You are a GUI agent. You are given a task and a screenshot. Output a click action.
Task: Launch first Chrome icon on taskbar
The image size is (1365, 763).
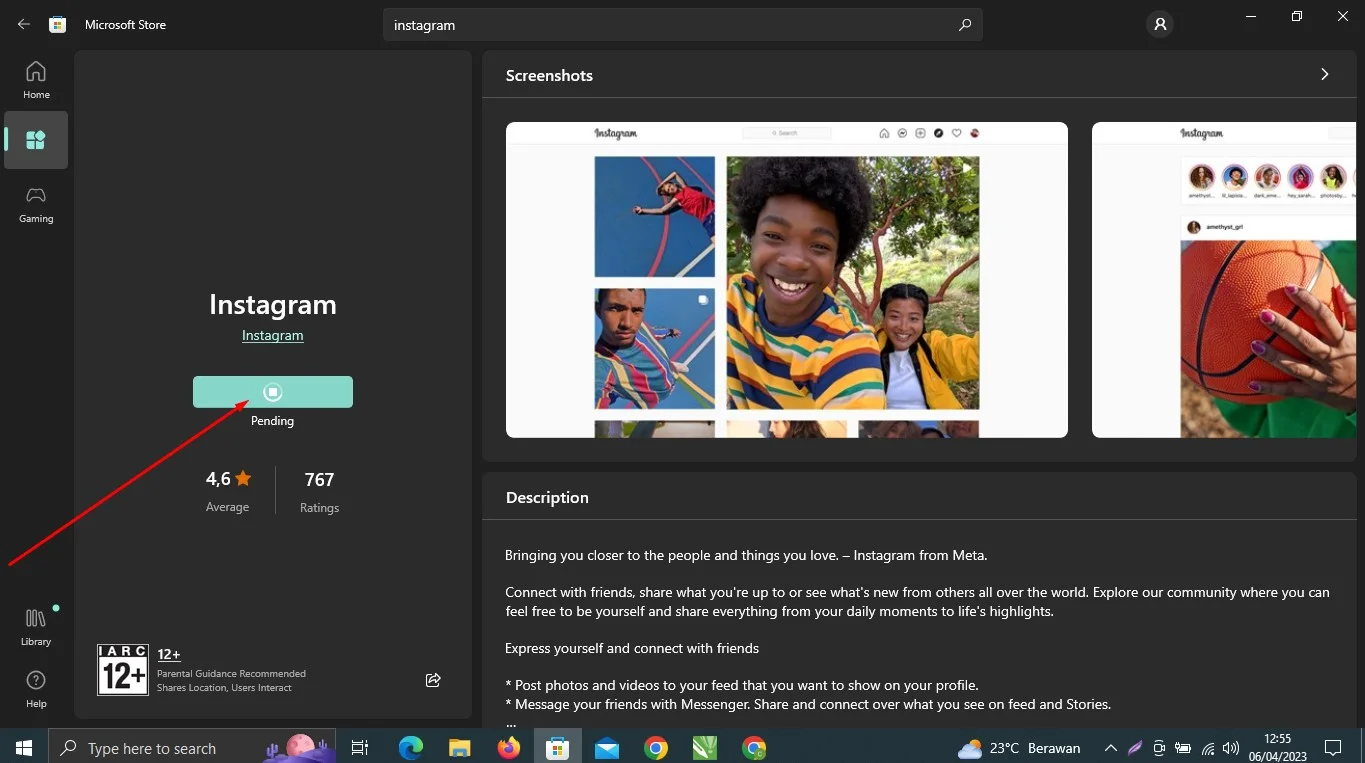[656, 748]
